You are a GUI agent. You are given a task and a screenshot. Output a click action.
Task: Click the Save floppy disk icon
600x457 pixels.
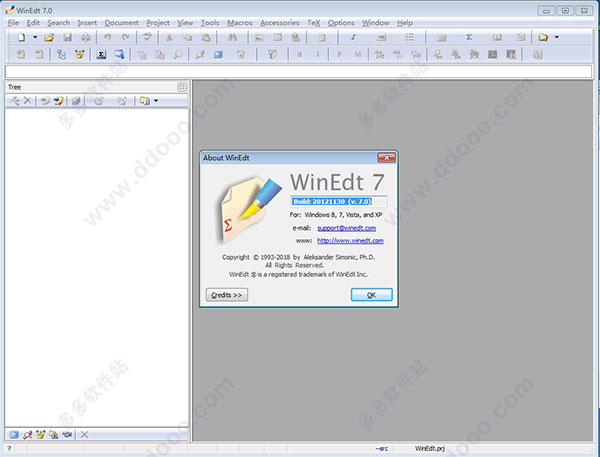coord(67,37)
